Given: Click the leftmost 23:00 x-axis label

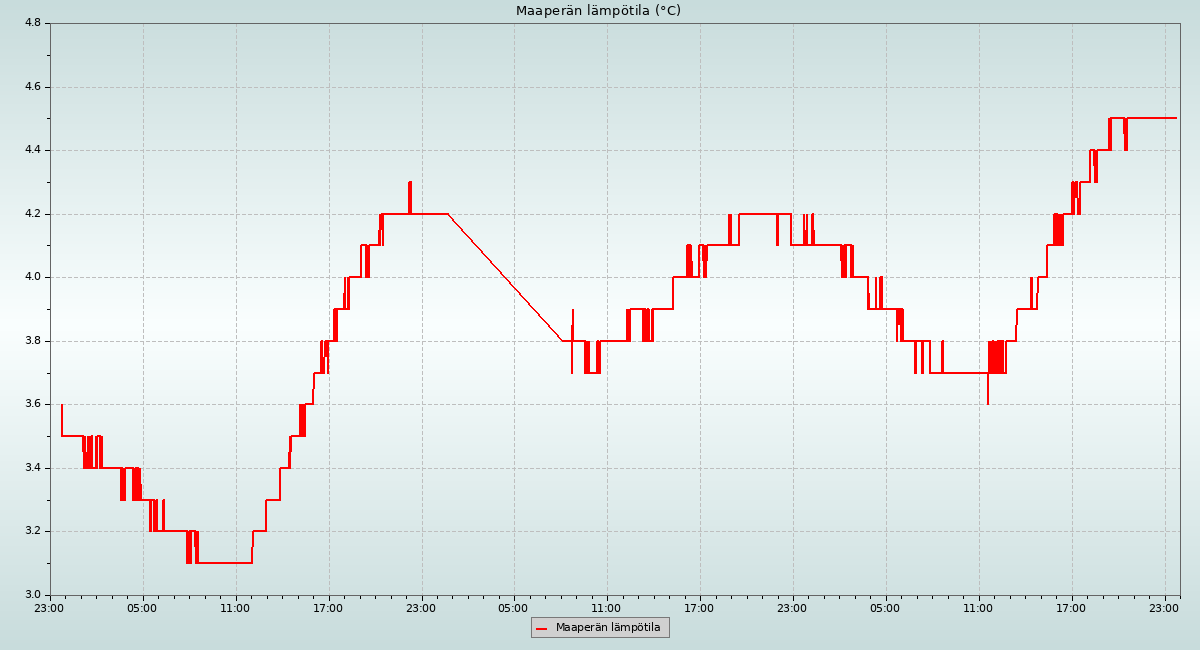Looking at the screenshot, I should point(50,607).
